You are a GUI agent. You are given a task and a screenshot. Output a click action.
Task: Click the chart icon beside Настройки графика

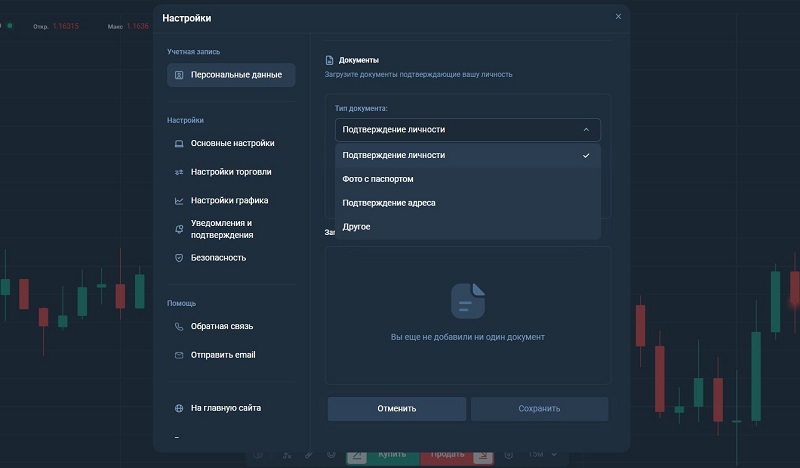tap(179, 201)
